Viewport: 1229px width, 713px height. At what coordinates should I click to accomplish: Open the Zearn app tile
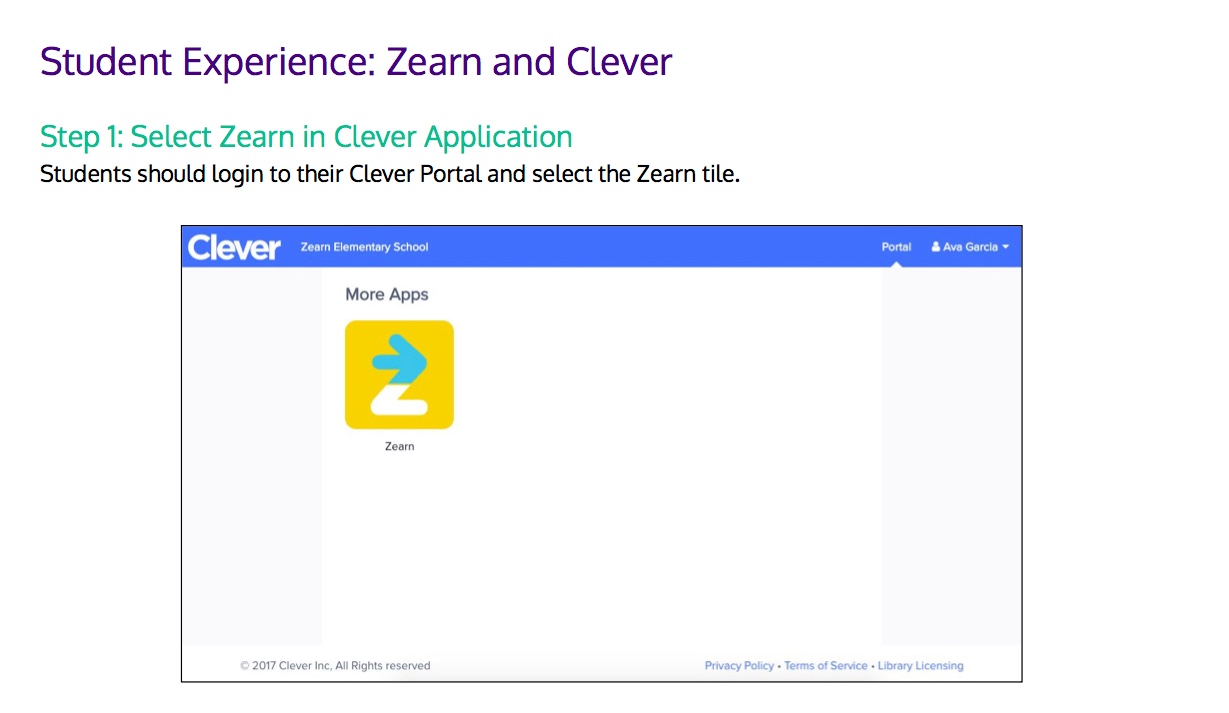click(399, 375)
